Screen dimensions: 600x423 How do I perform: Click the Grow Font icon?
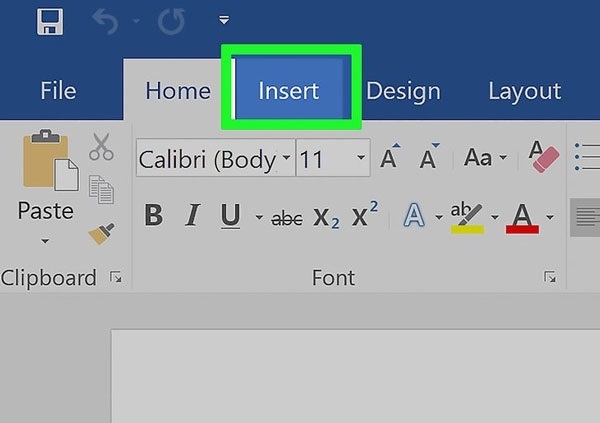click(x=390, y=158)
